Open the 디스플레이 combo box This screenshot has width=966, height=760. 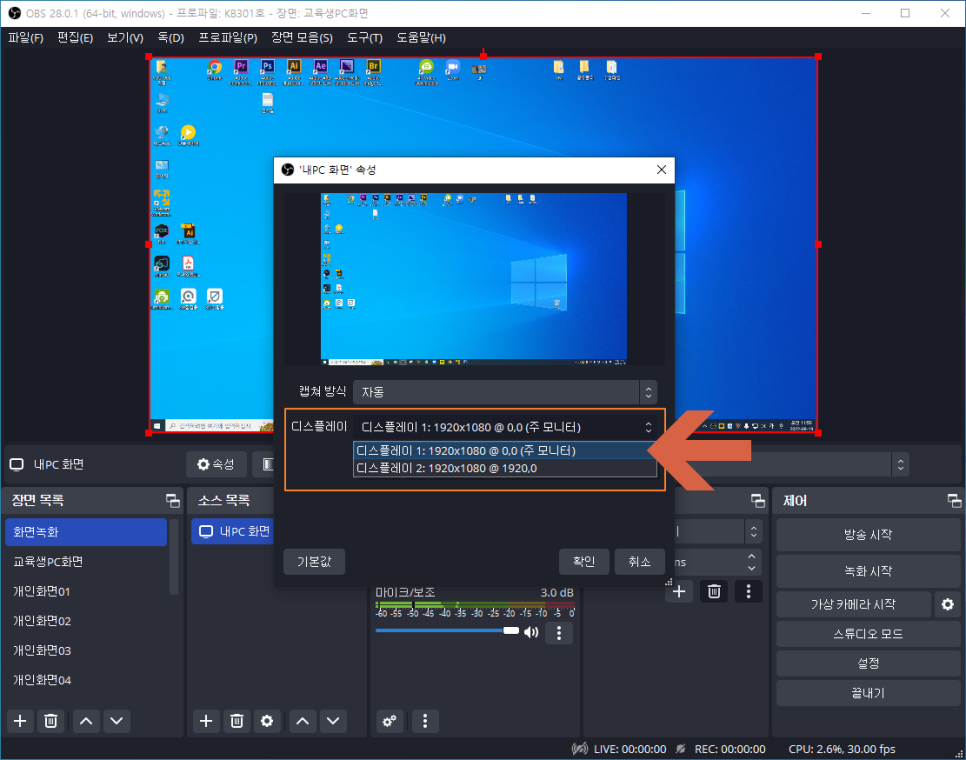tap(505, 427)
